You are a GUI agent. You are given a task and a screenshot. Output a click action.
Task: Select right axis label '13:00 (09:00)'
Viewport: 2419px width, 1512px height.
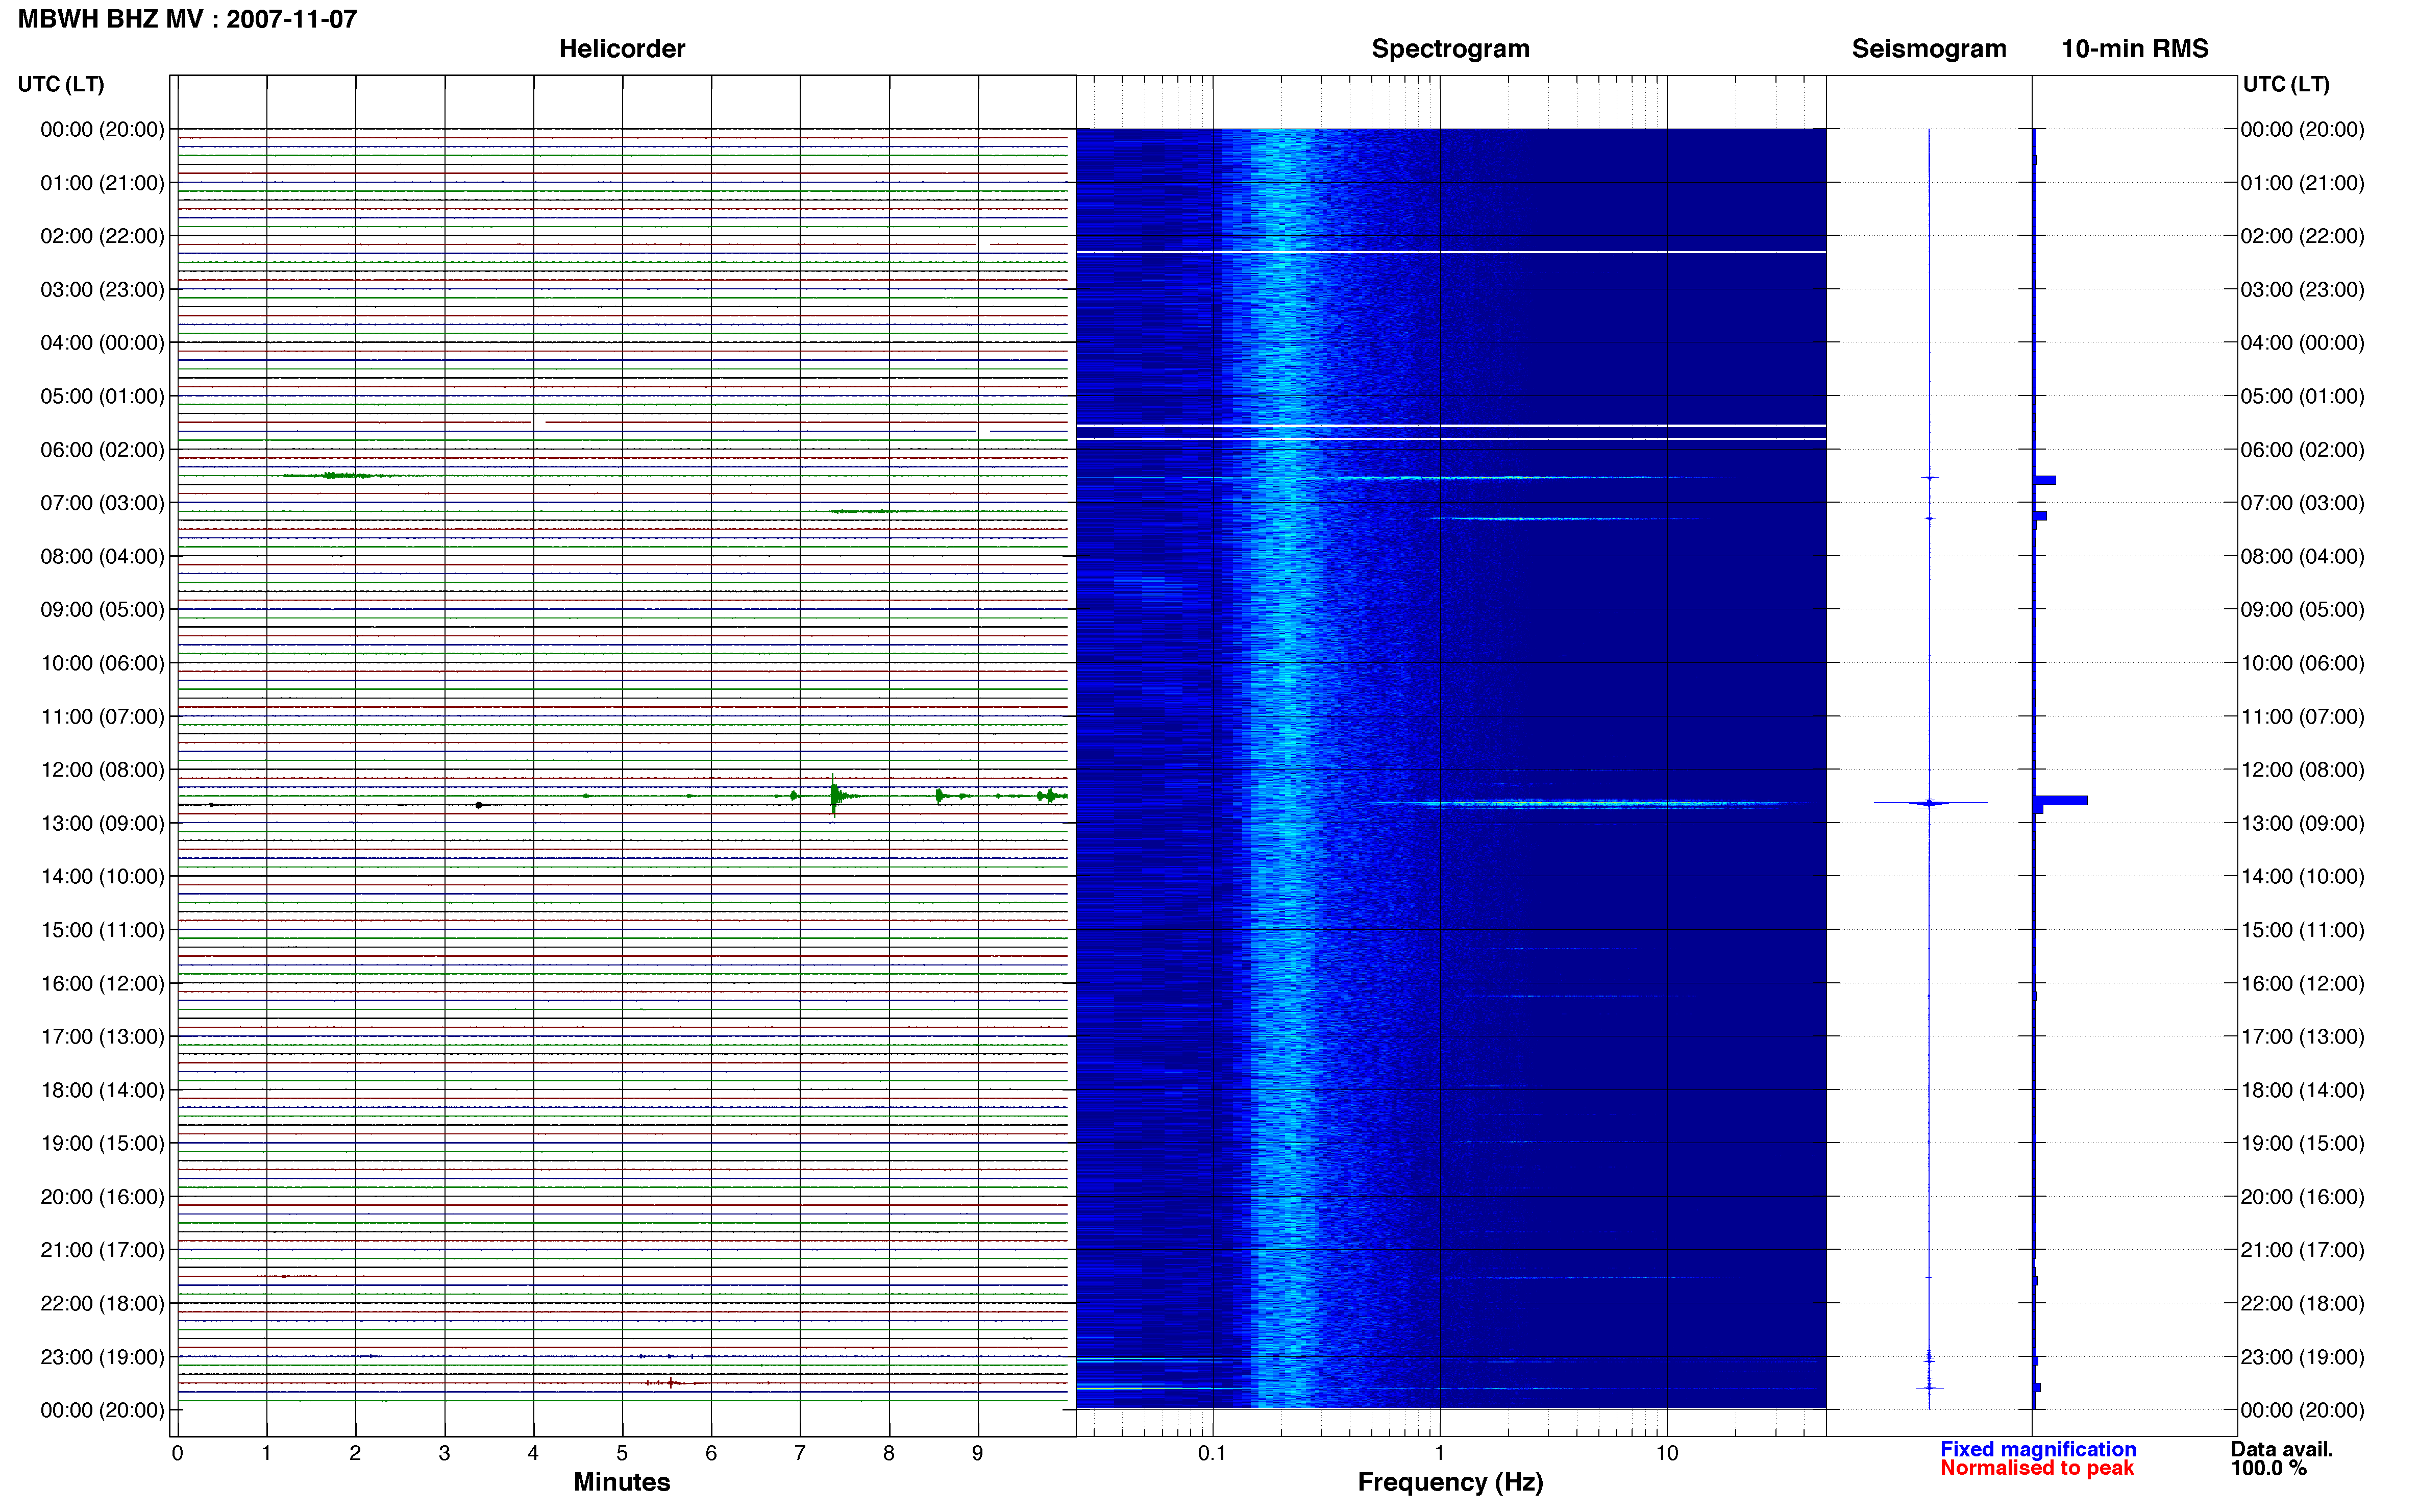(2302, 823)
